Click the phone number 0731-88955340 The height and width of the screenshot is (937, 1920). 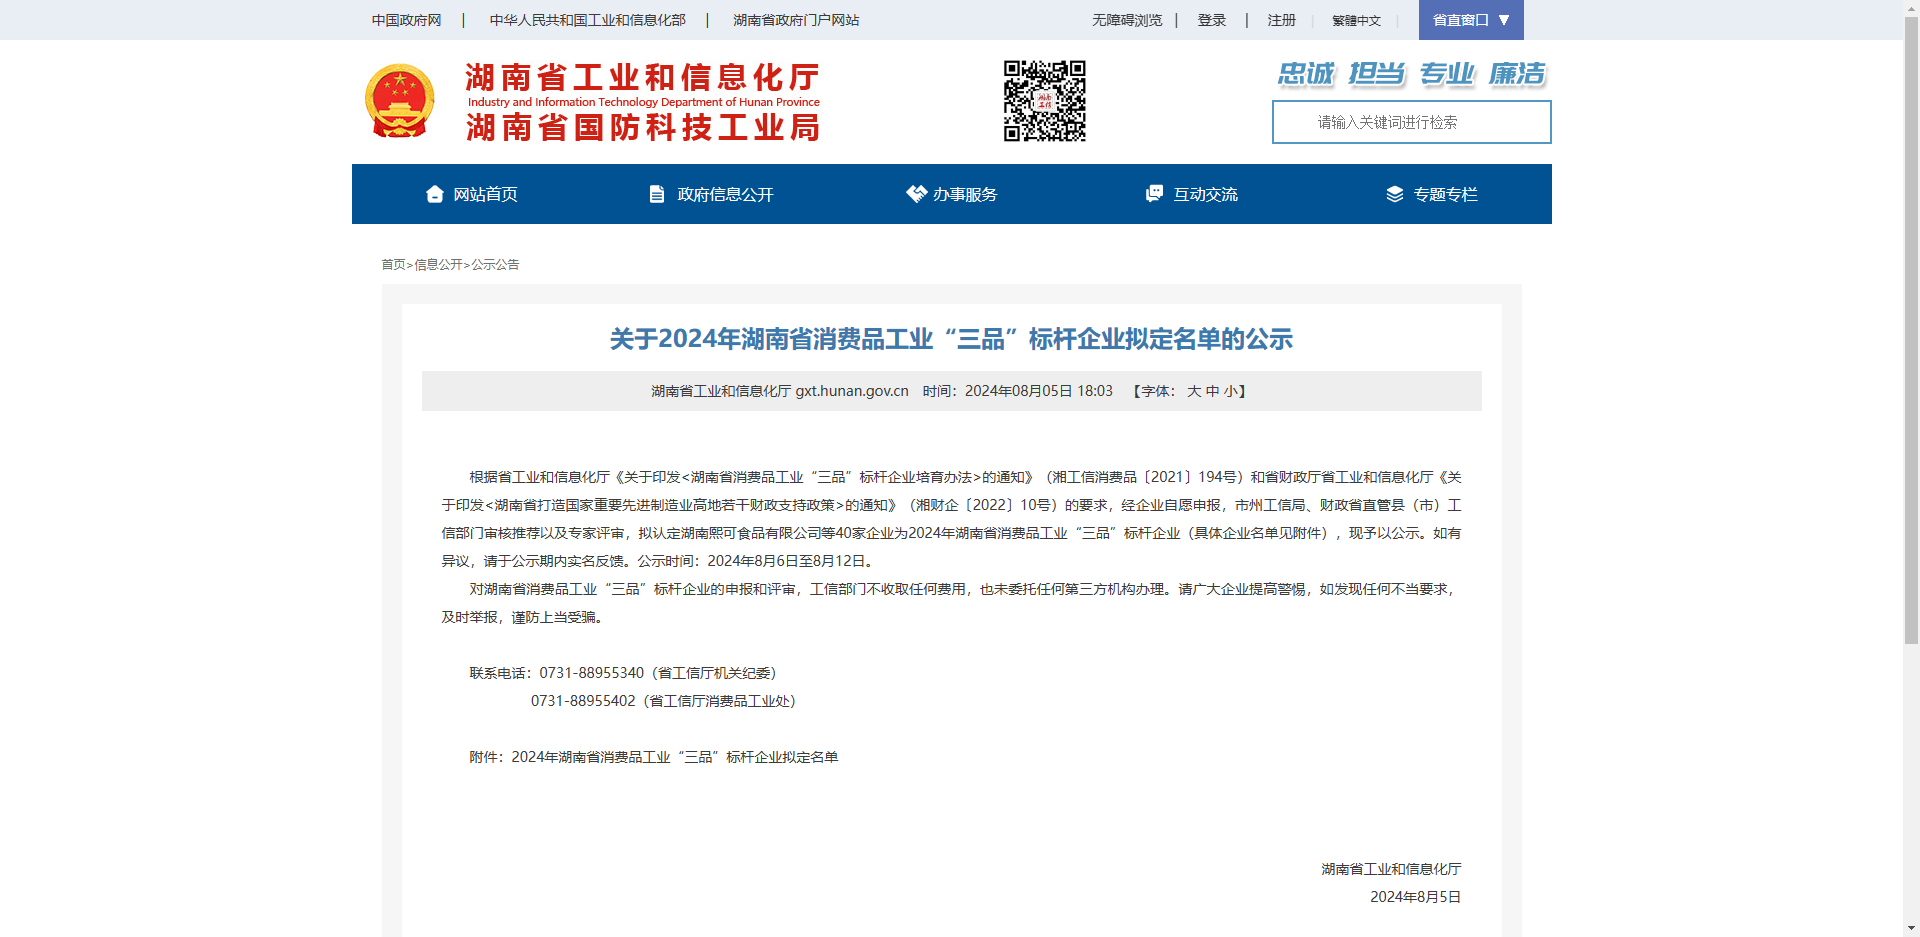[592, 673]
